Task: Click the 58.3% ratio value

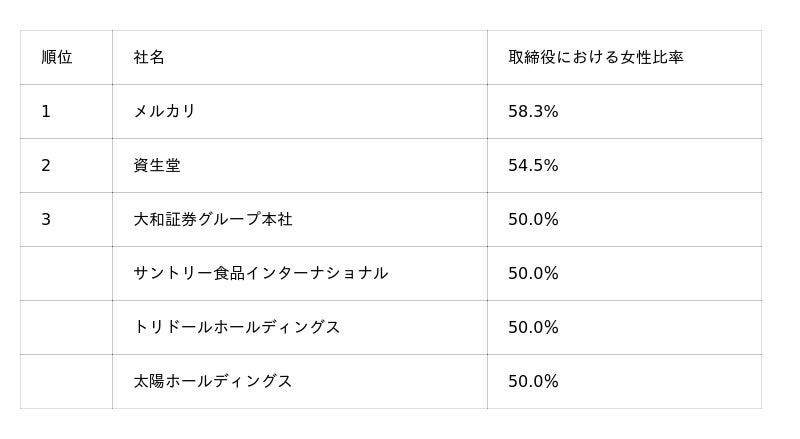Action: pos(533,112)
